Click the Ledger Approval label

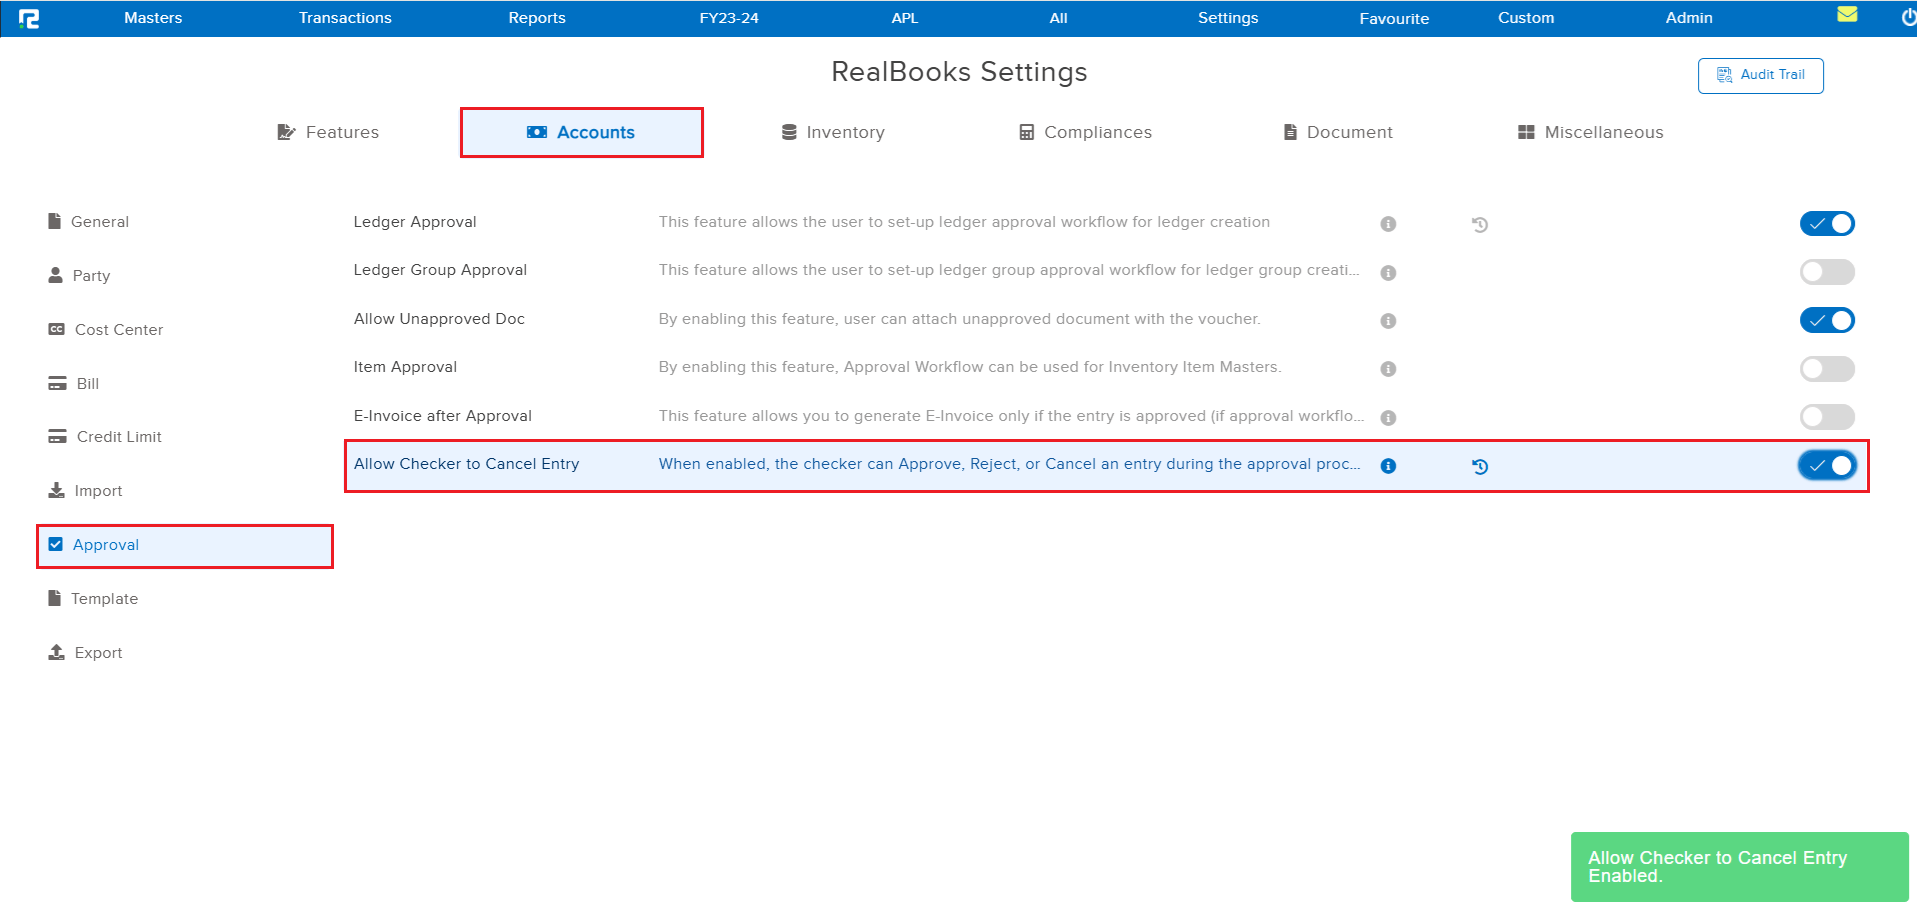415,222
